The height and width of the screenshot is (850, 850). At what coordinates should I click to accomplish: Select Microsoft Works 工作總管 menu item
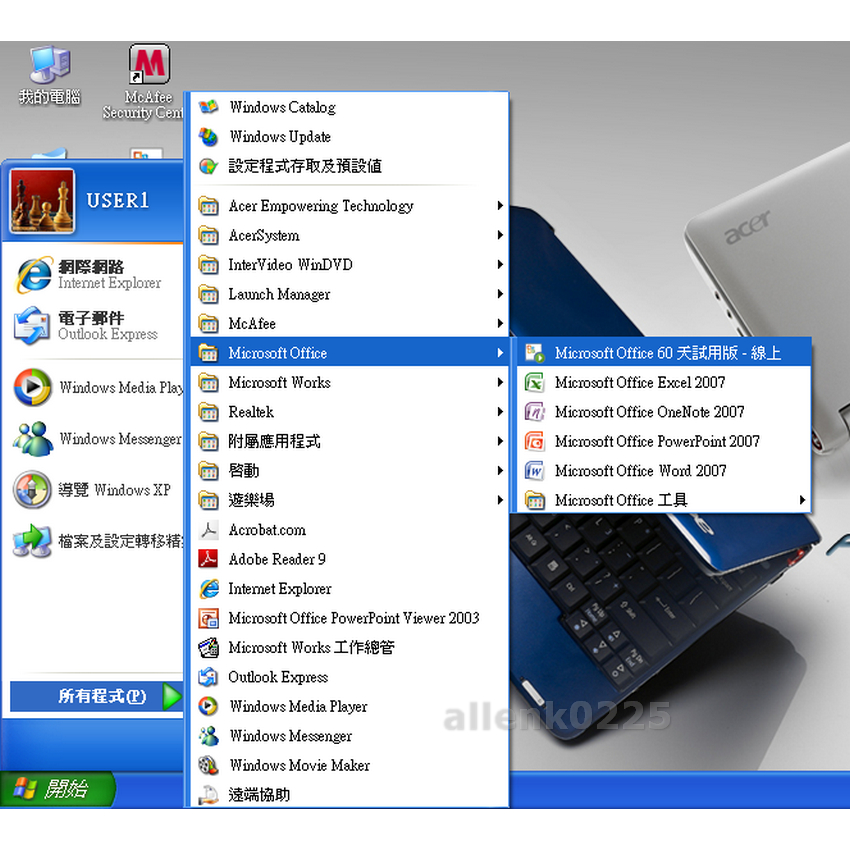point(311,648)
